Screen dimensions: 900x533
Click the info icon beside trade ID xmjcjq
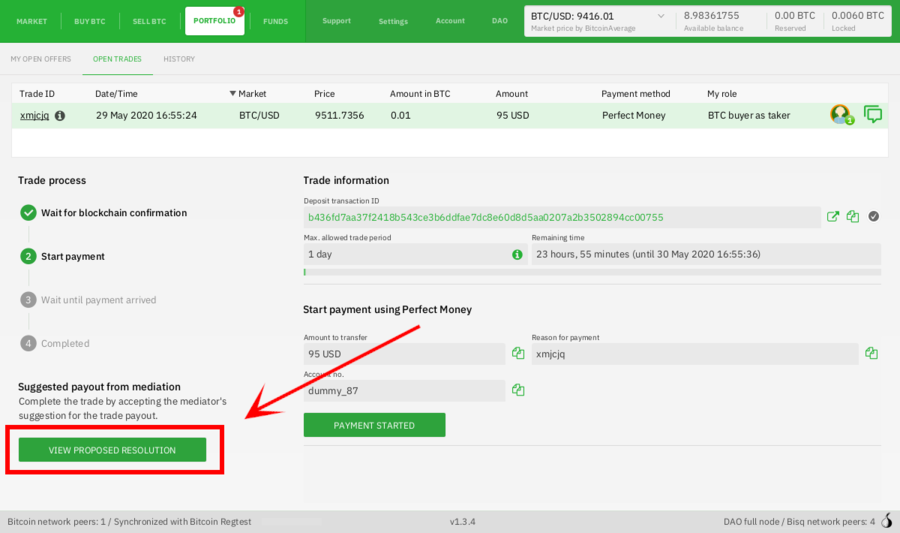coord(60,116)
